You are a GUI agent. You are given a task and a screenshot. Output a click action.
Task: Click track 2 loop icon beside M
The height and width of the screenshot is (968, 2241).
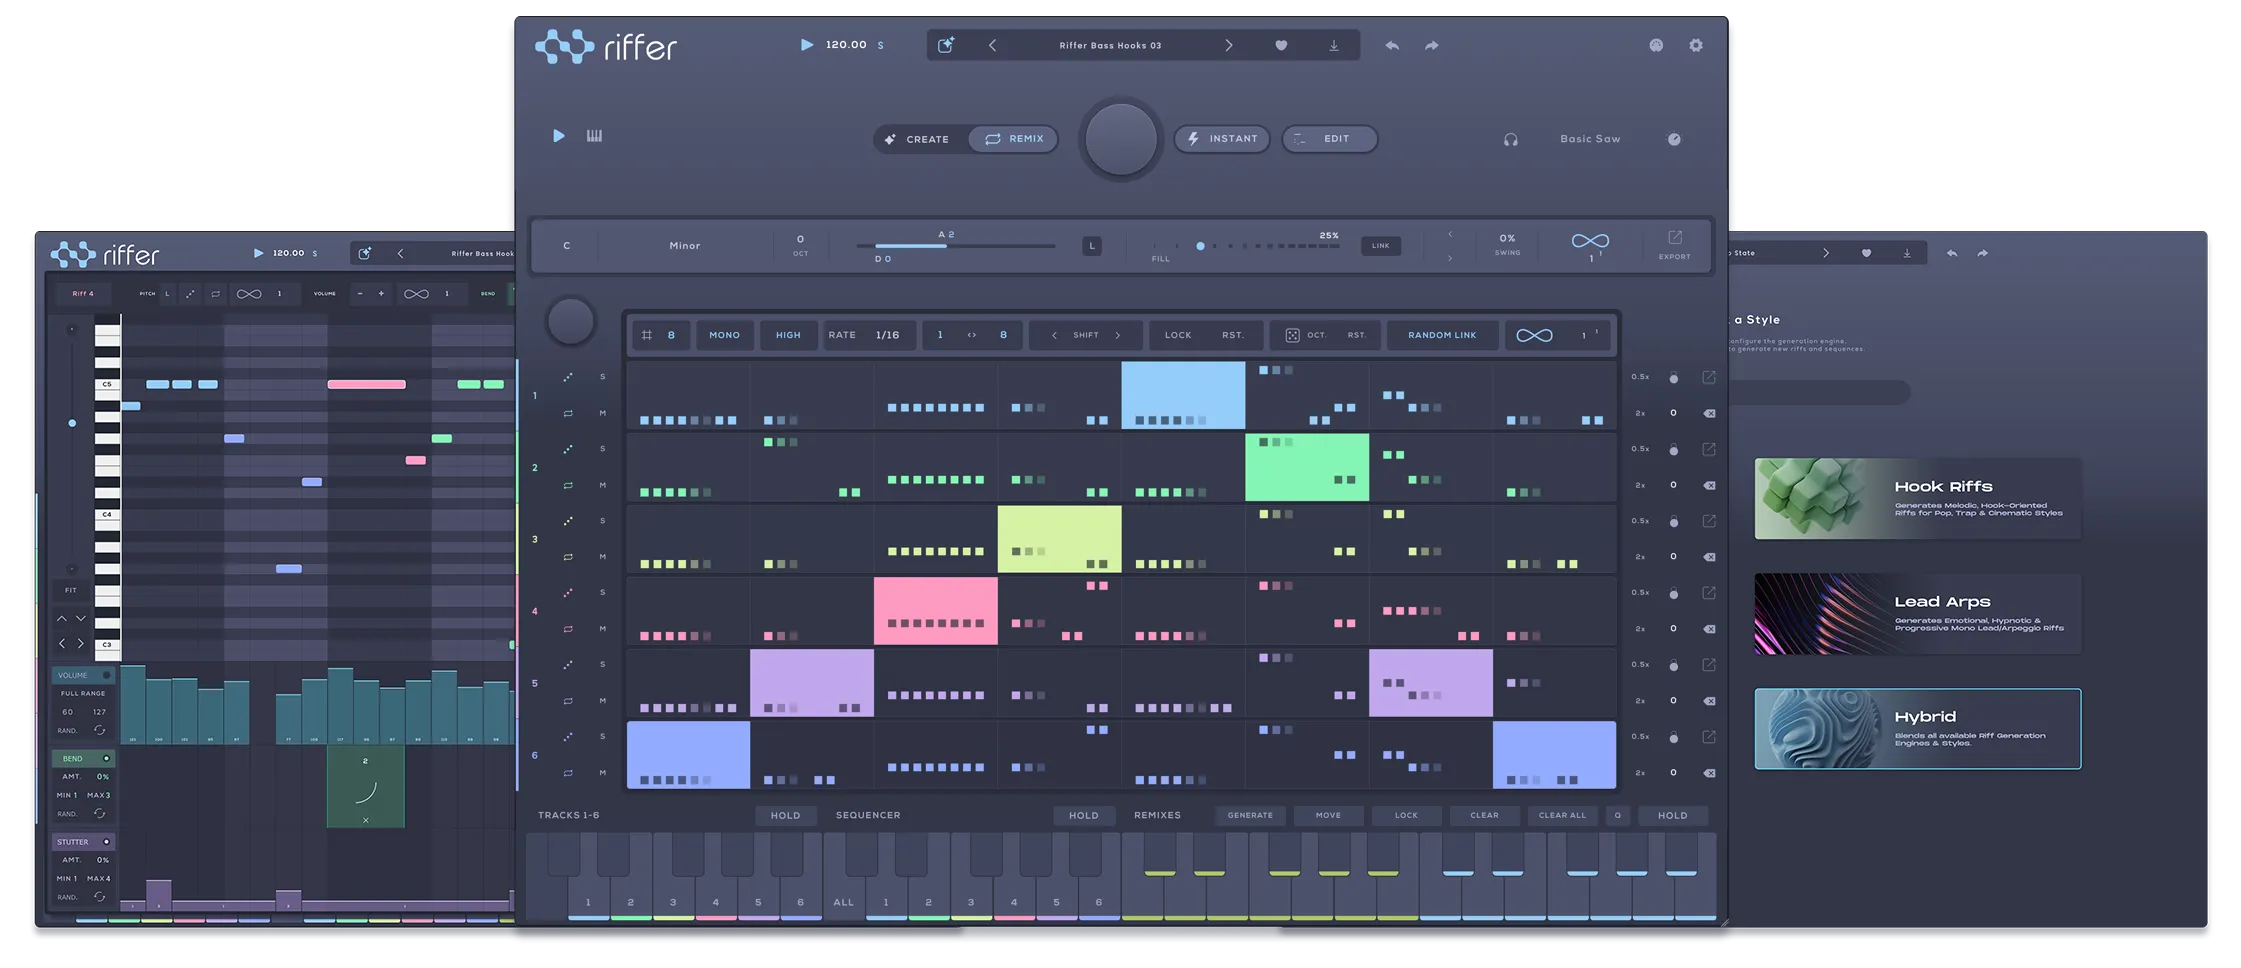click(x=568, y=485)
